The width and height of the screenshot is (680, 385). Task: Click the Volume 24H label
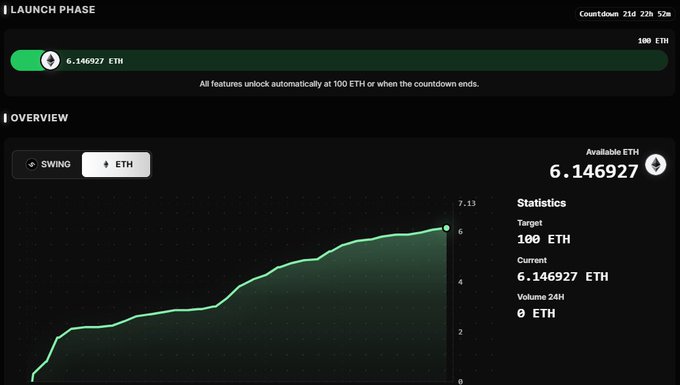coord(540,297)
